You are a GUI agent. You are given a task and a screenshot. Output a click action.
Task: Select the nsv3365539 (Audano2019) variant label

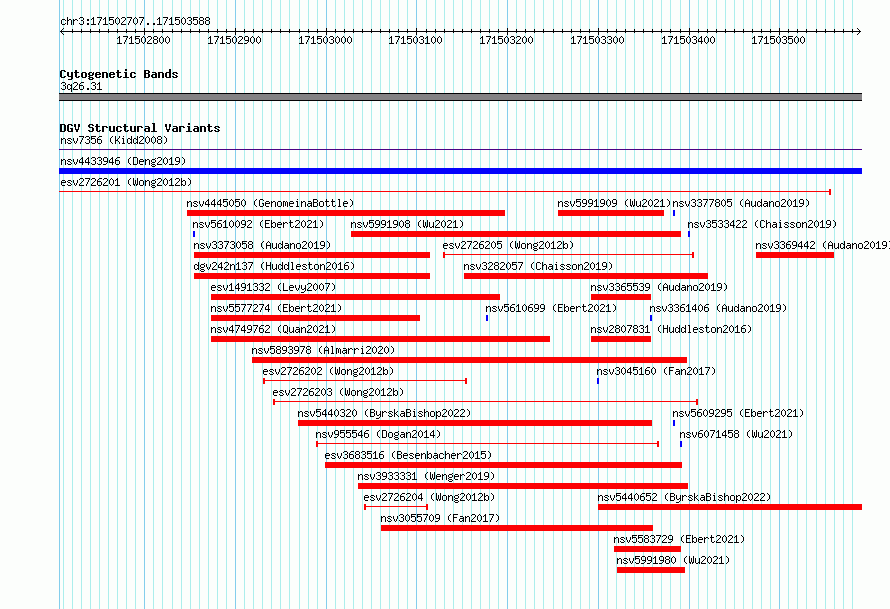659,287
